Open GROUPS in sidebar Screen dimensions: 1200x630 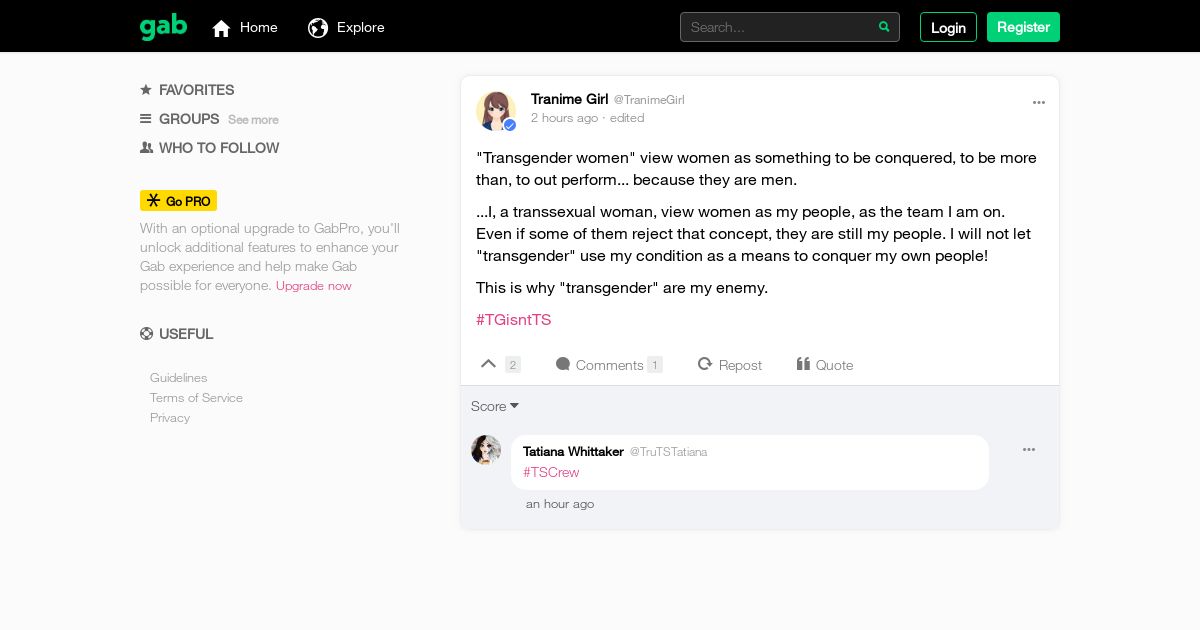[x=189, y=119]
